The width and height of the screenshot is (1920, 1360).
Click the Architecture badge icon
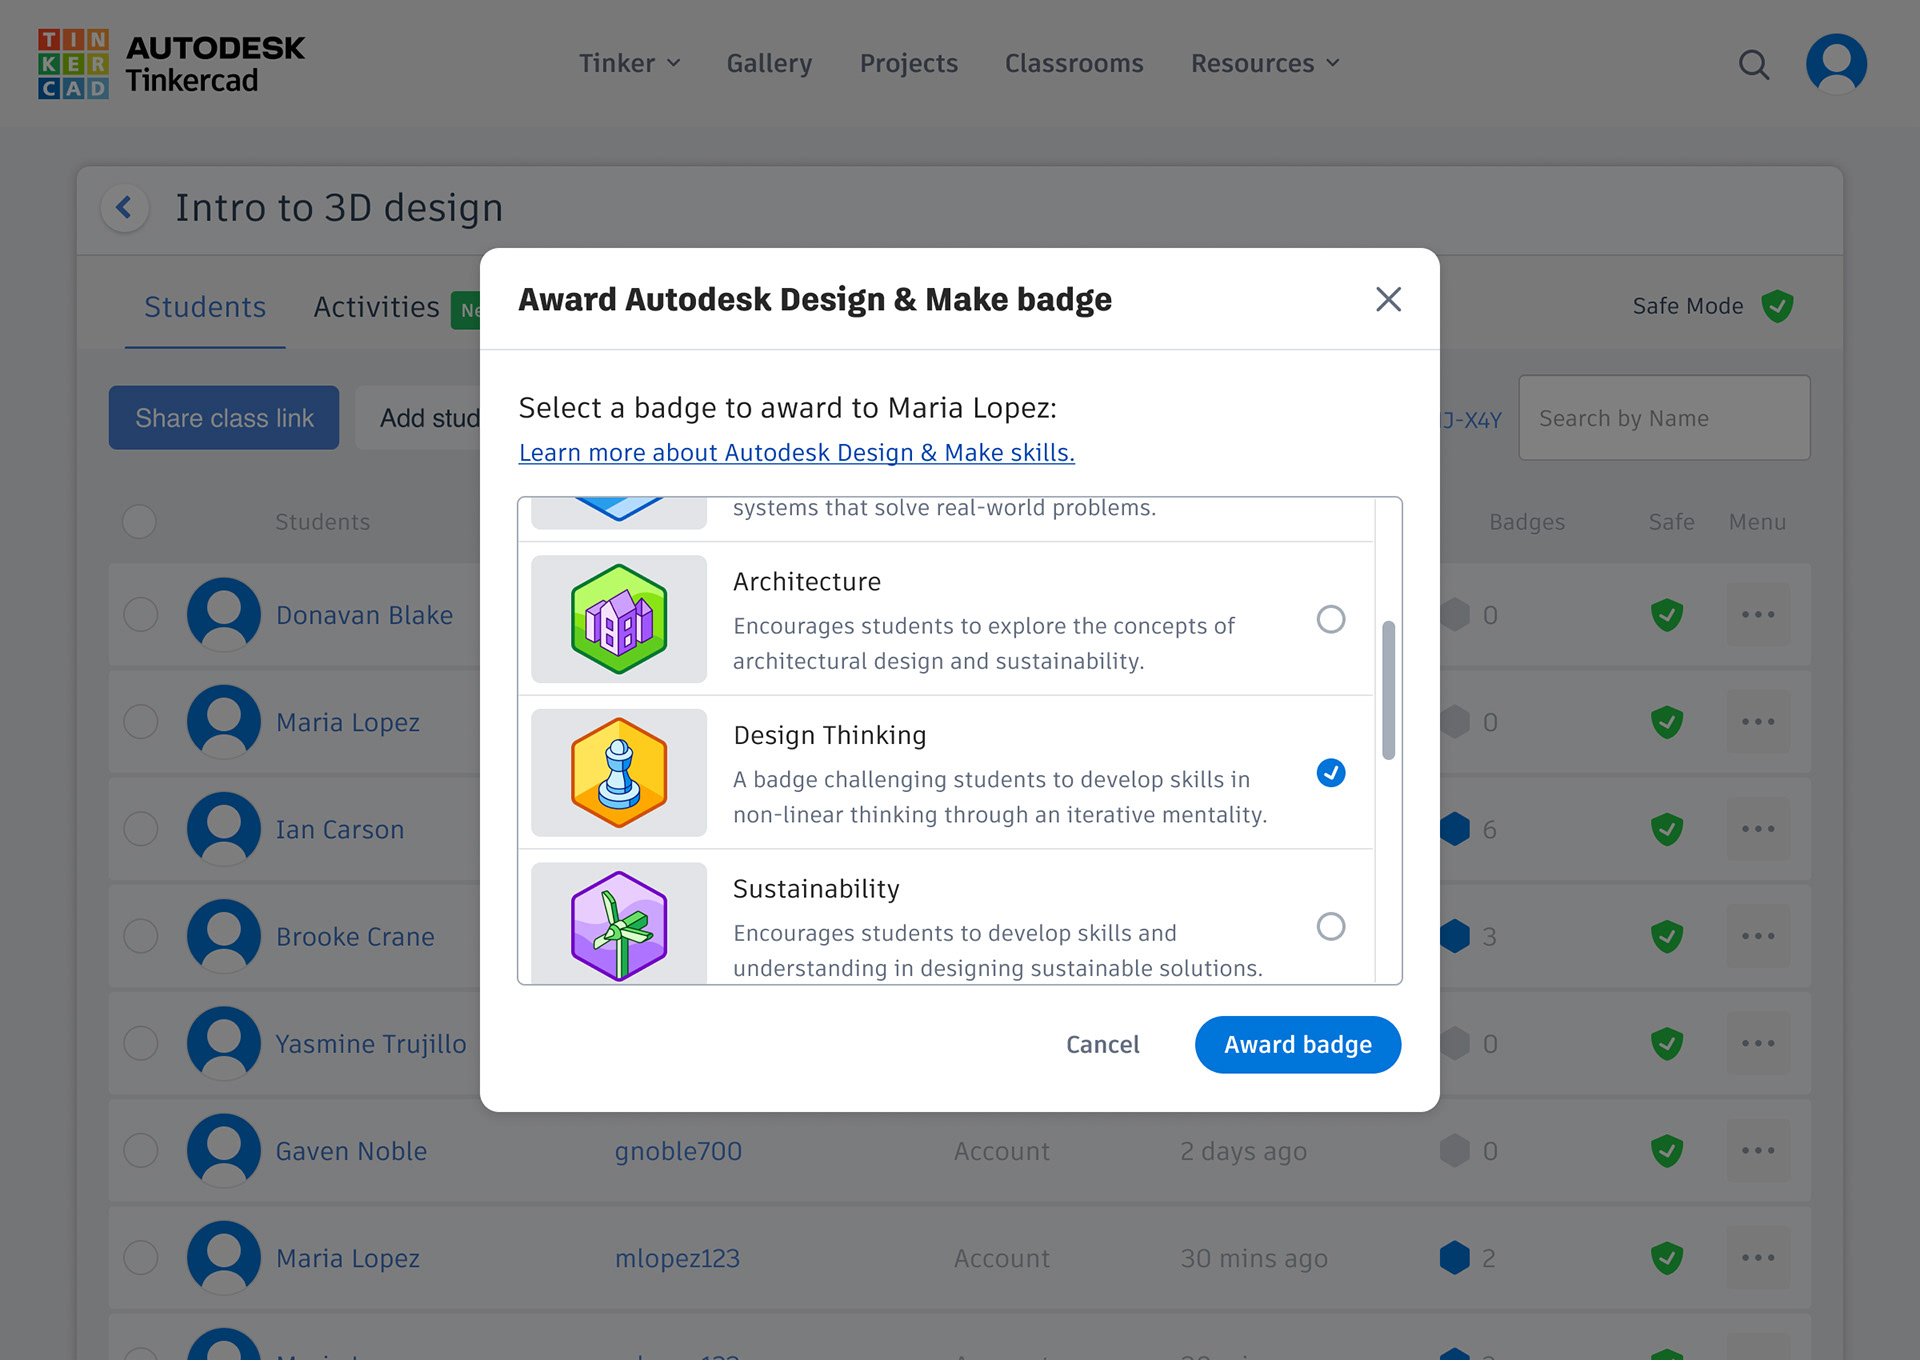click(x=619, y=619)
